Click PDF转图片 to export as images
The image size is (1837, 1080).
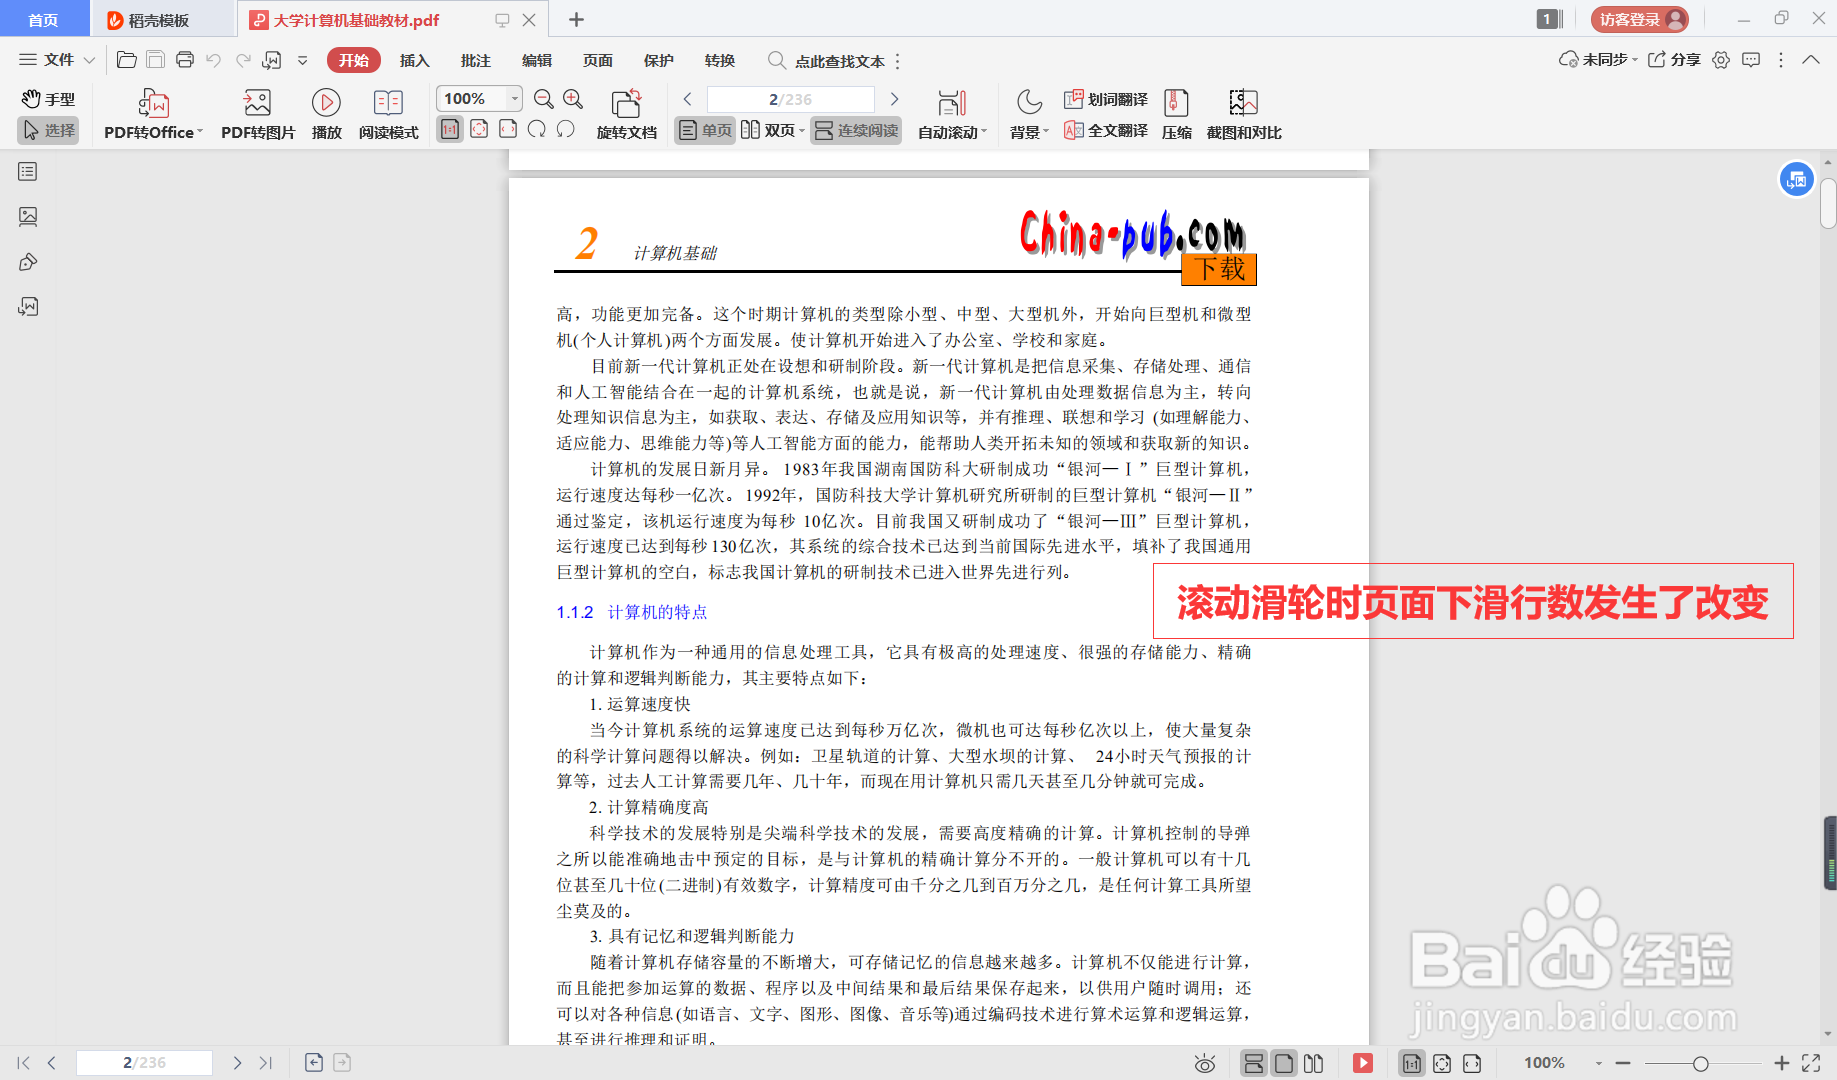pyautogui.click(x=258, y=115)
